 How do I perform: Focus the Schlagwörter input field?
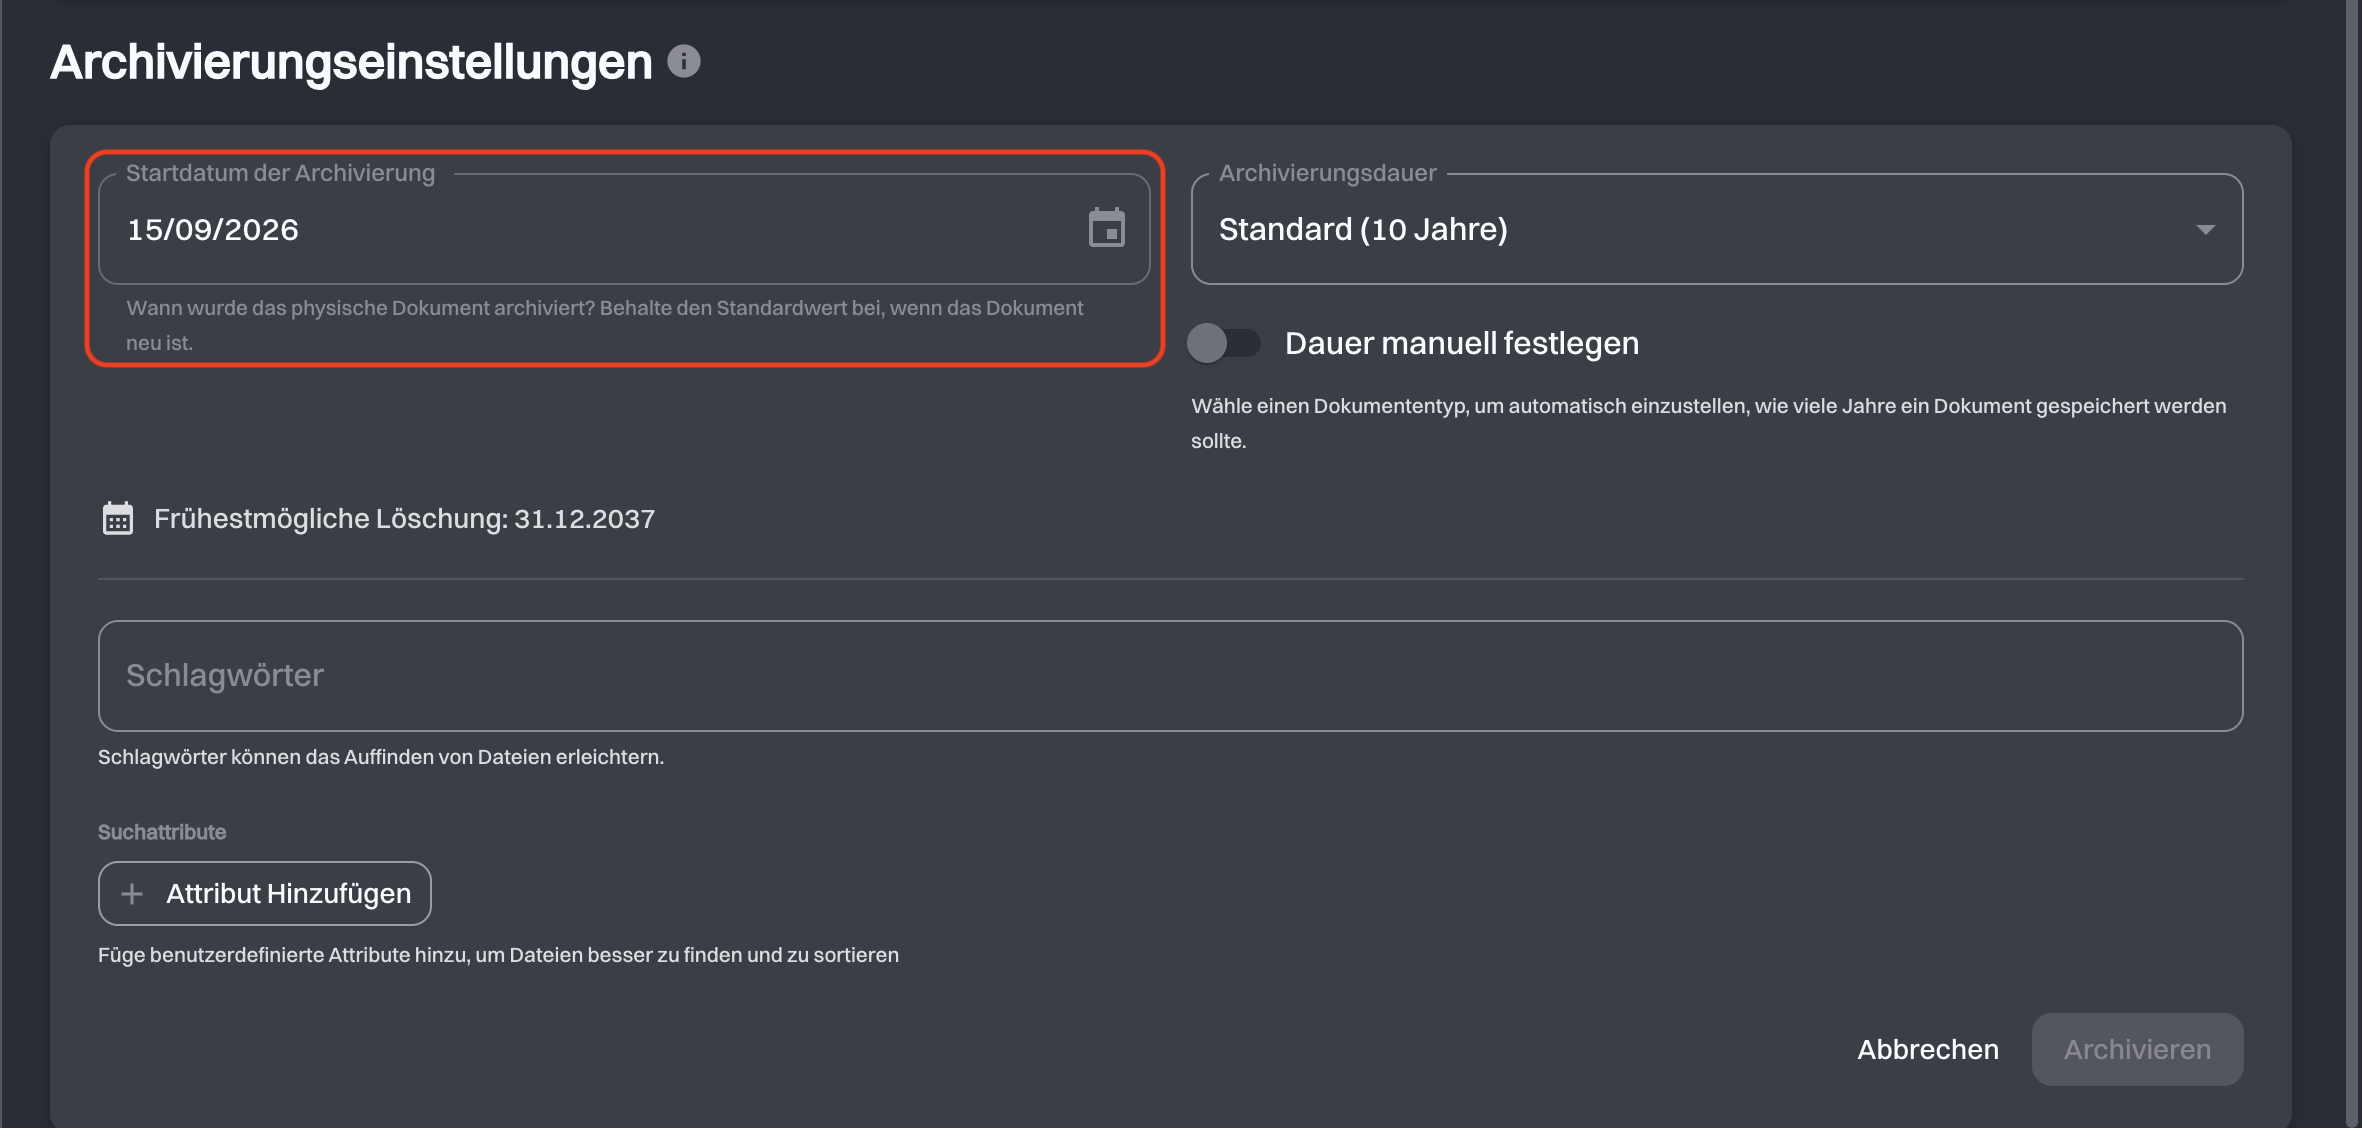click(x=1170, y=676)
